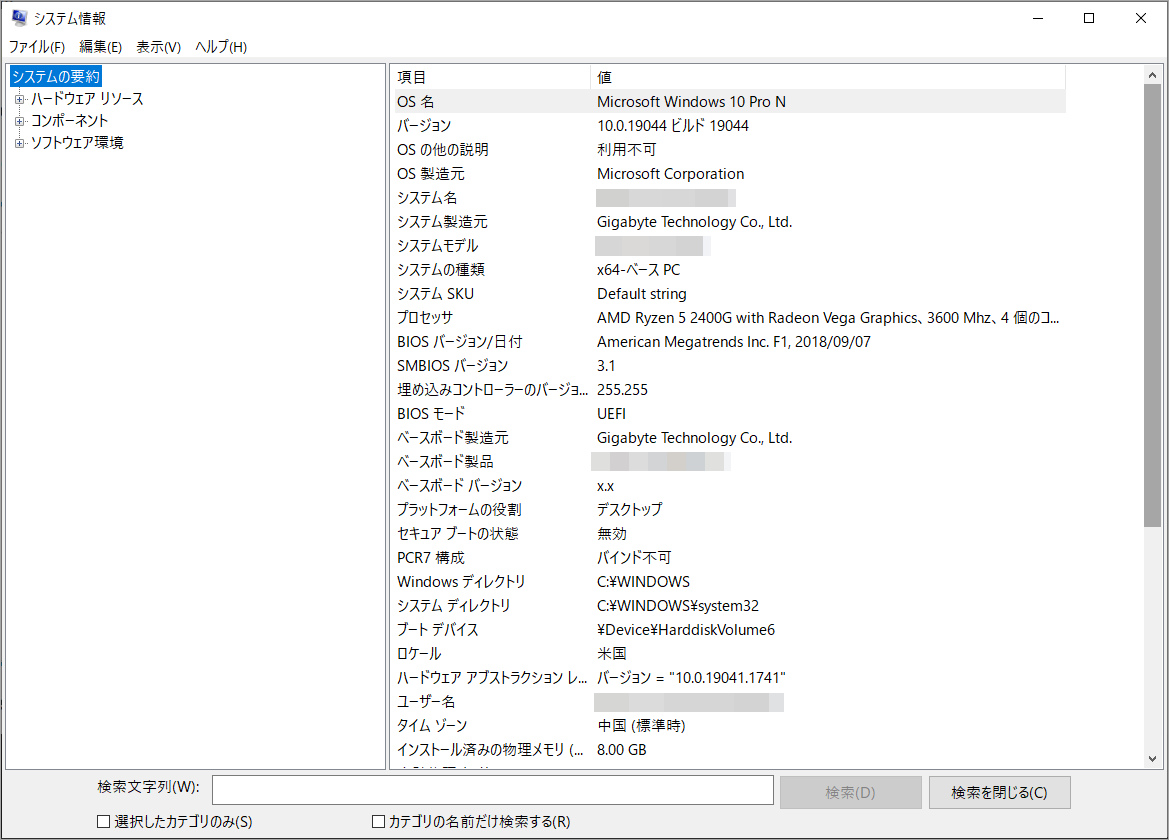Click the システム情報 title bar icon
The image size is (1169, 840).
click(19, 18)
